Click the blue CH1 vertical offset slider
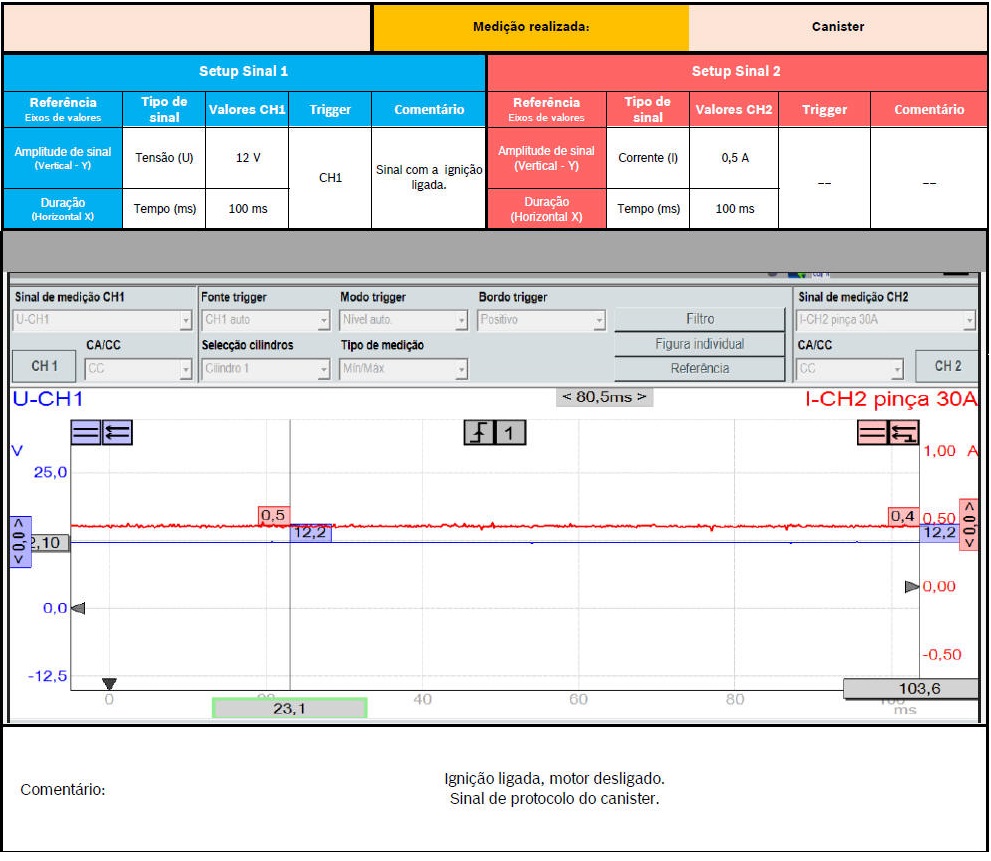This screenshot has width=991, height=861. (x=19, y=541)
